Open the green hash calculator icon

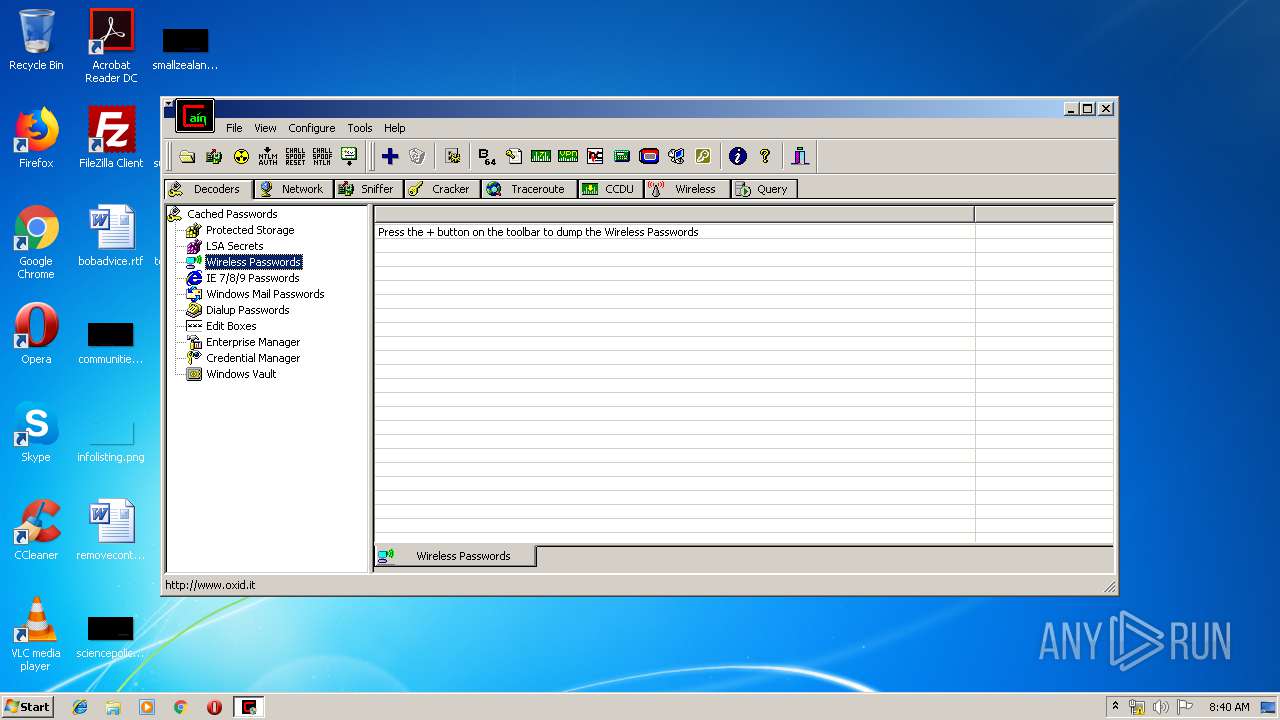622,156
